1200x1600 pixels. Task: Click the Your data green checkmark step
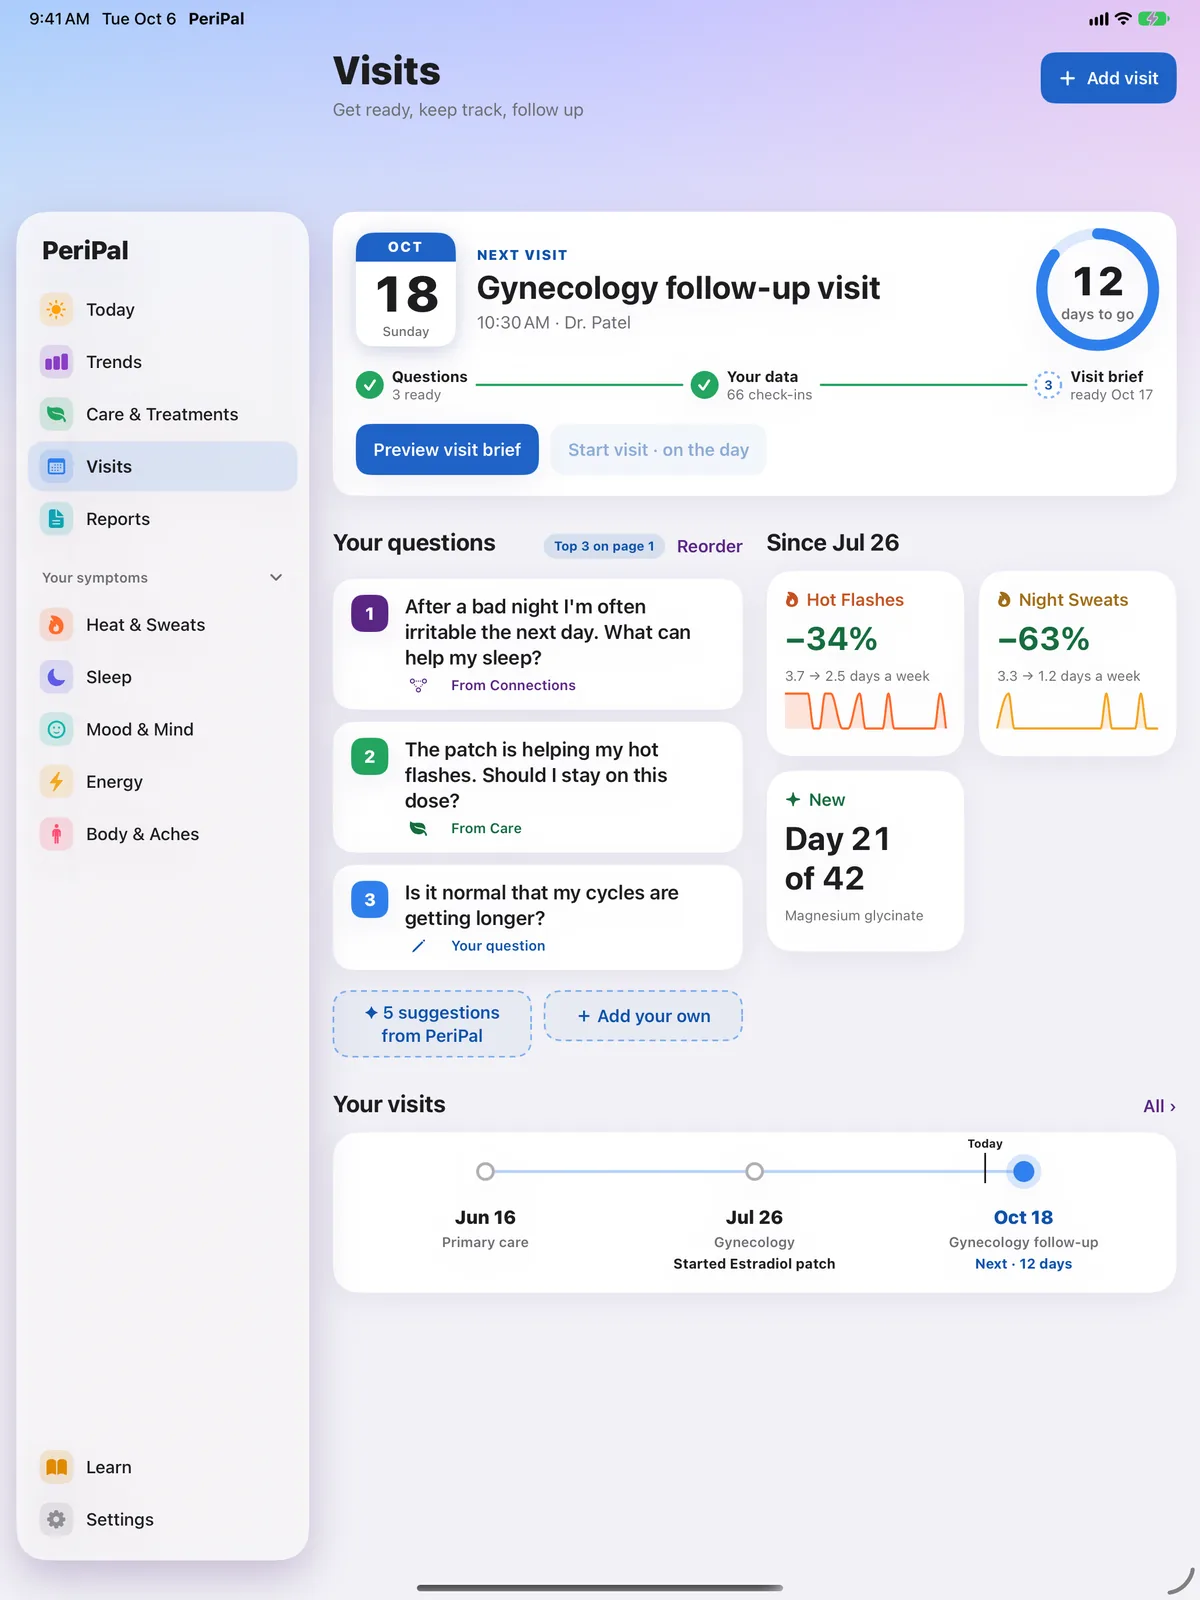[705, 385]
